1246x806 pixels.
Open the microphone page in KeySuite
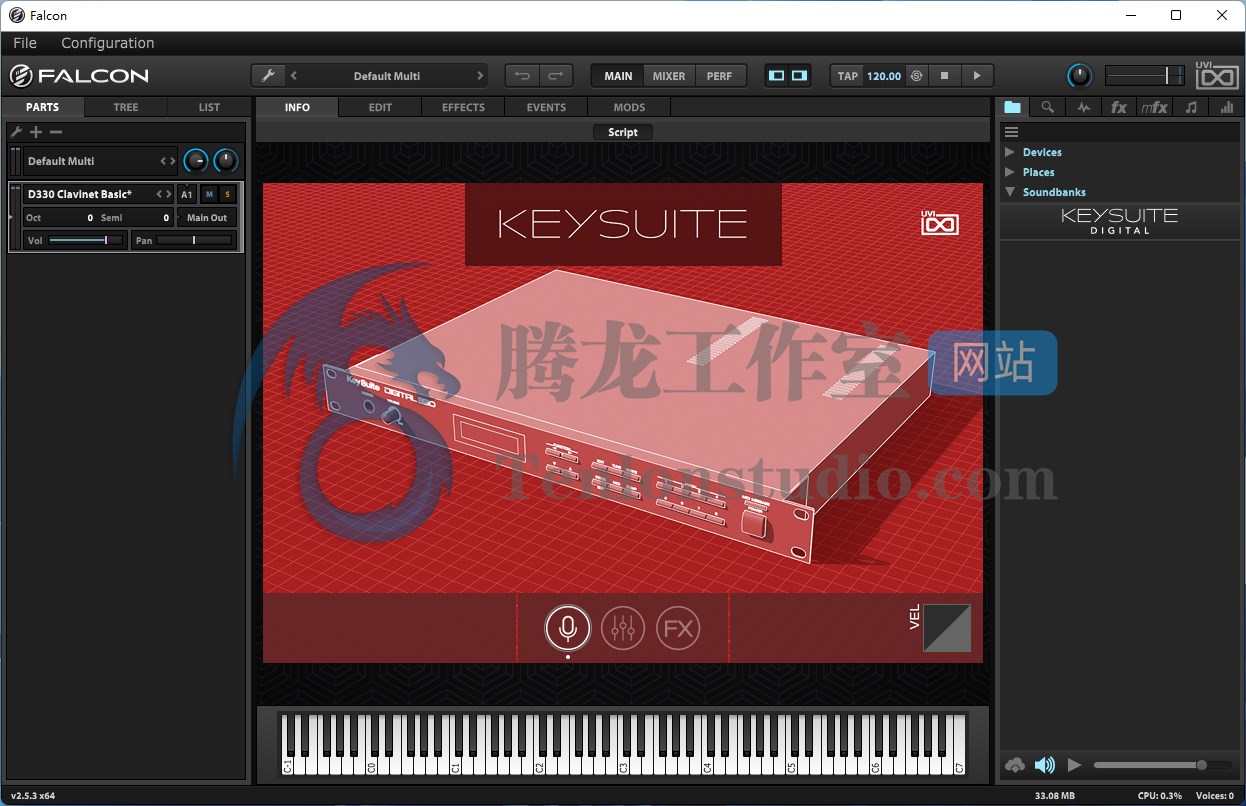568,628
